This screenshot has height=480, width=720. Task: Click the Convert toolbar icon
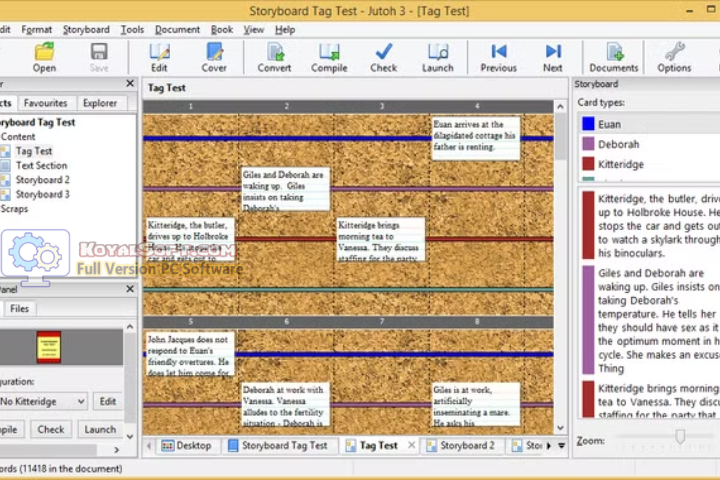[x=274, y=57]
